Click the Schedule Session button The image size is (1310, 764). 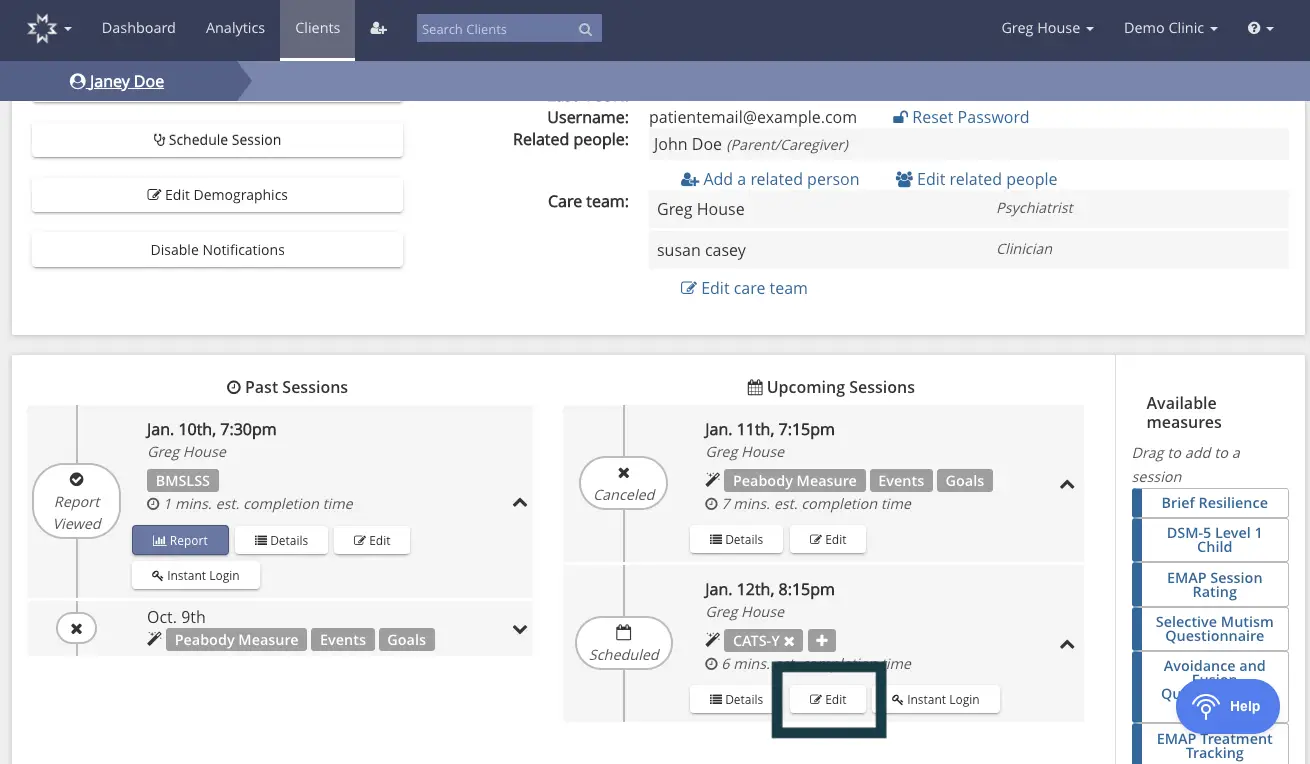tap(216, 140)
